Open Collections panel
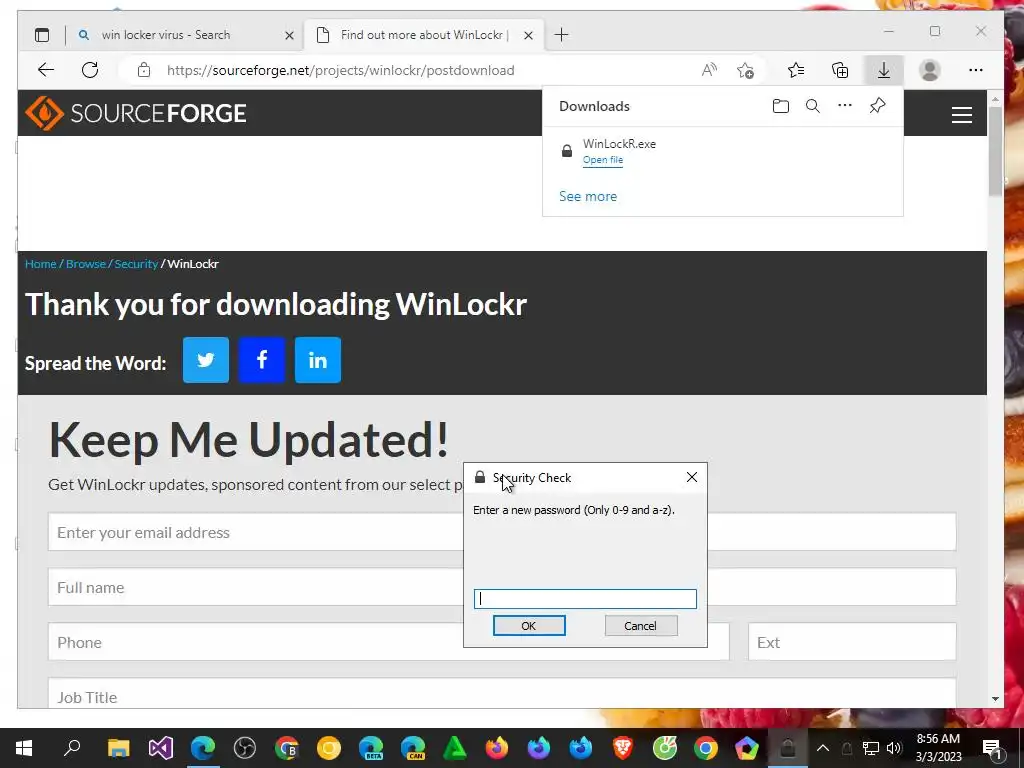This screenshot has height=768, width=1024. (840, 70)
